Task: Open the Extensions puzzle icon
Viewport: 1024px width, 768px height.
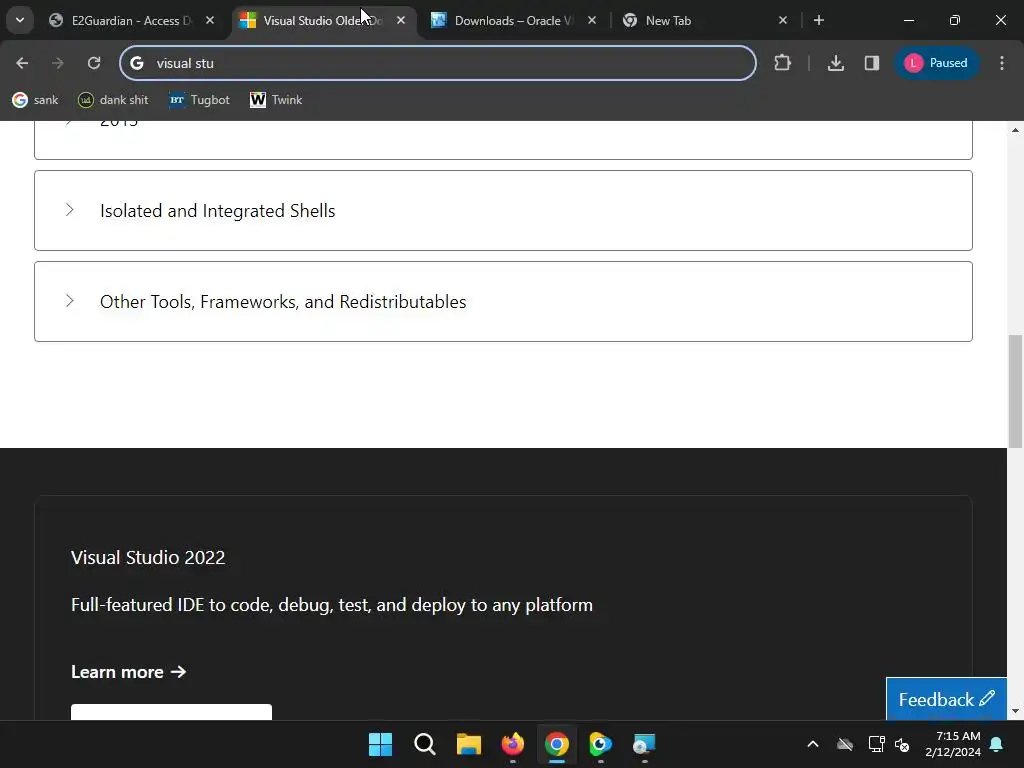Action: coord(782,63)
